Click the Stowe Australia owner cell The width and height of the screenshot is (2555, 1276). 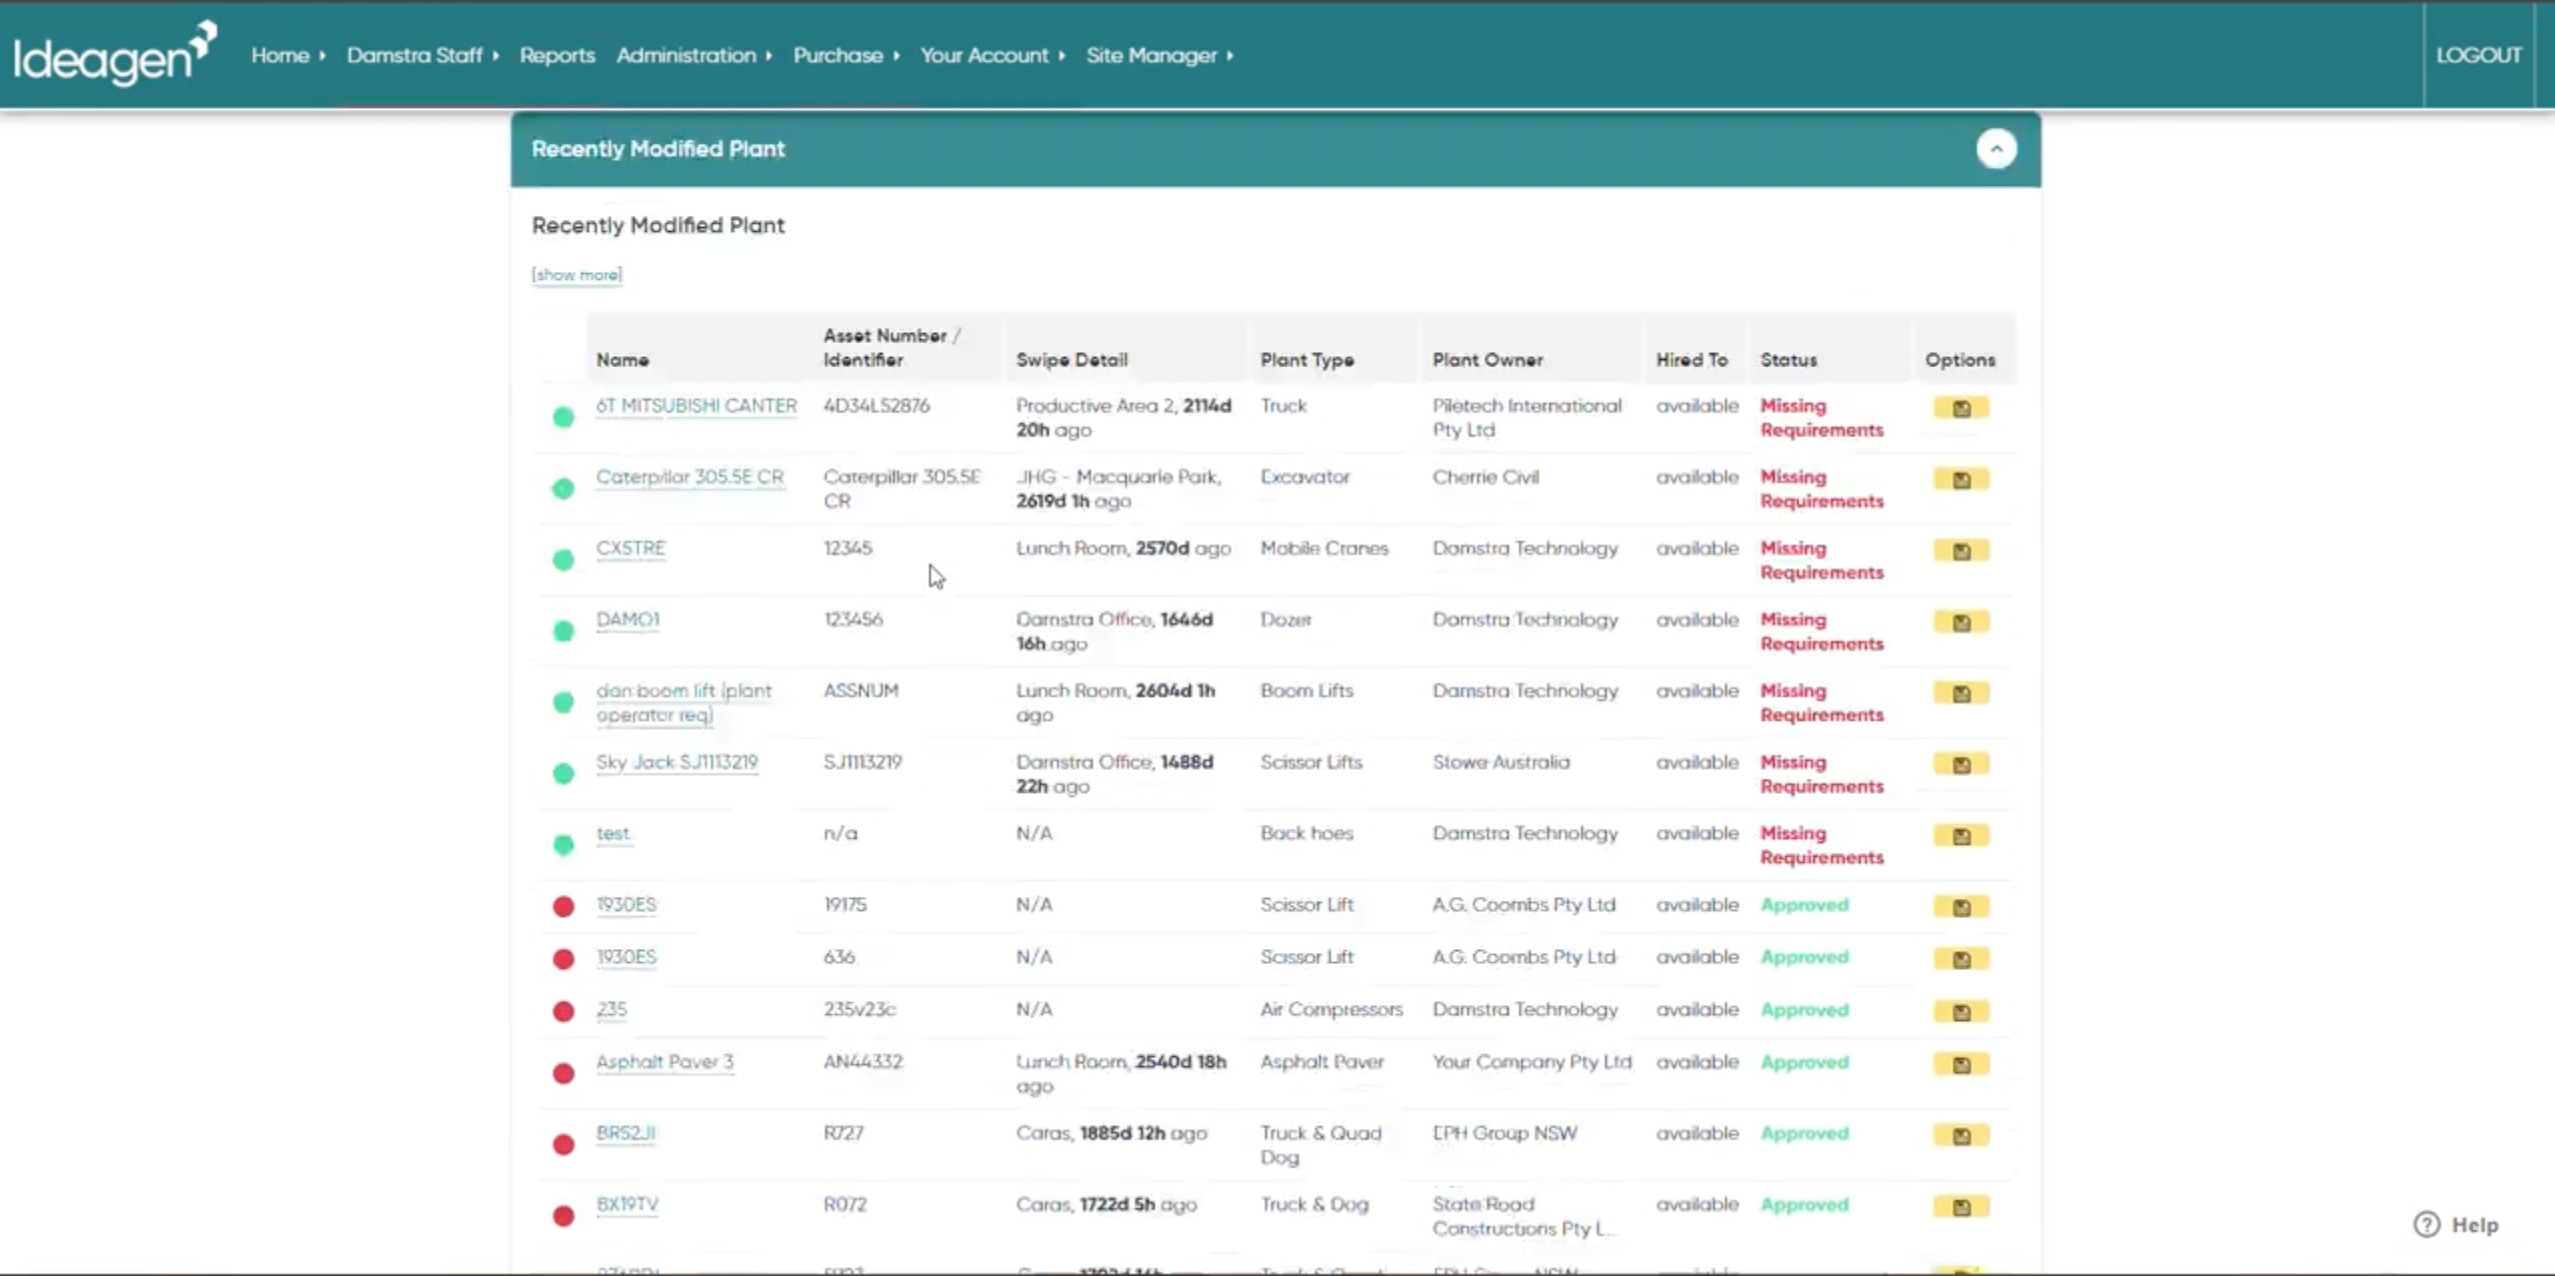pos(1500,762)
